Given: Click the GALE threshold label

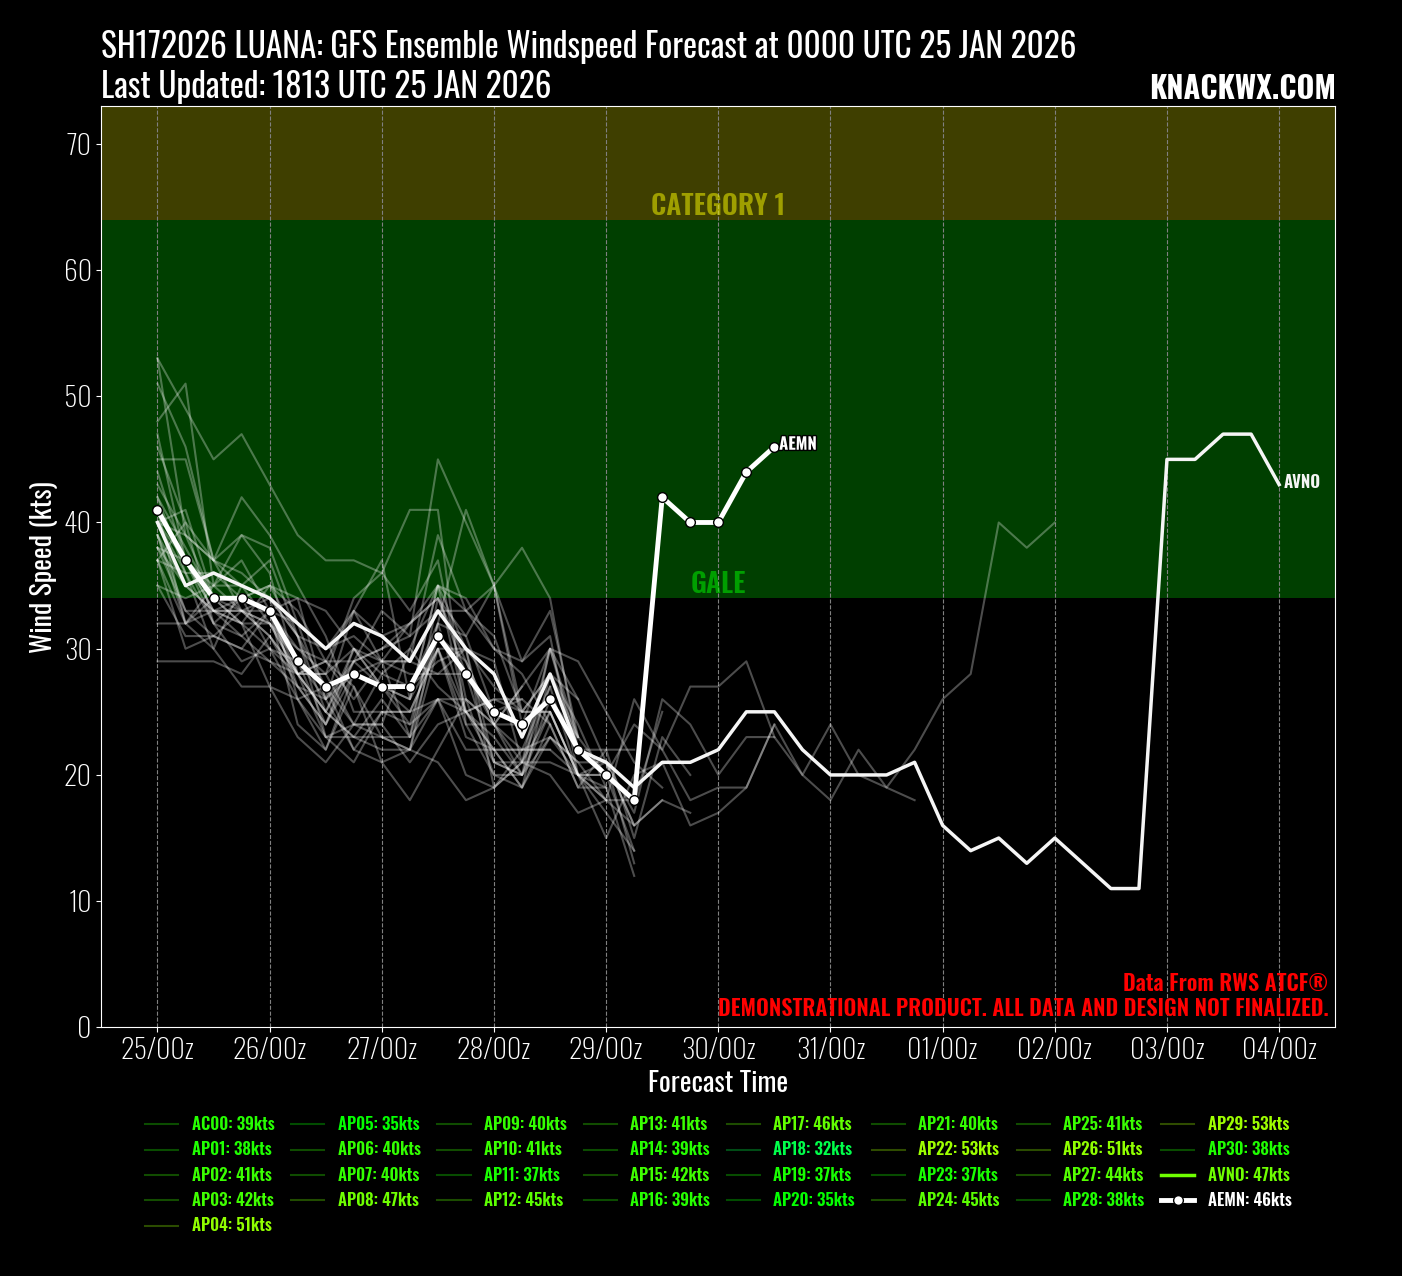Looking at the screenshot, I should tap(718, 583).
